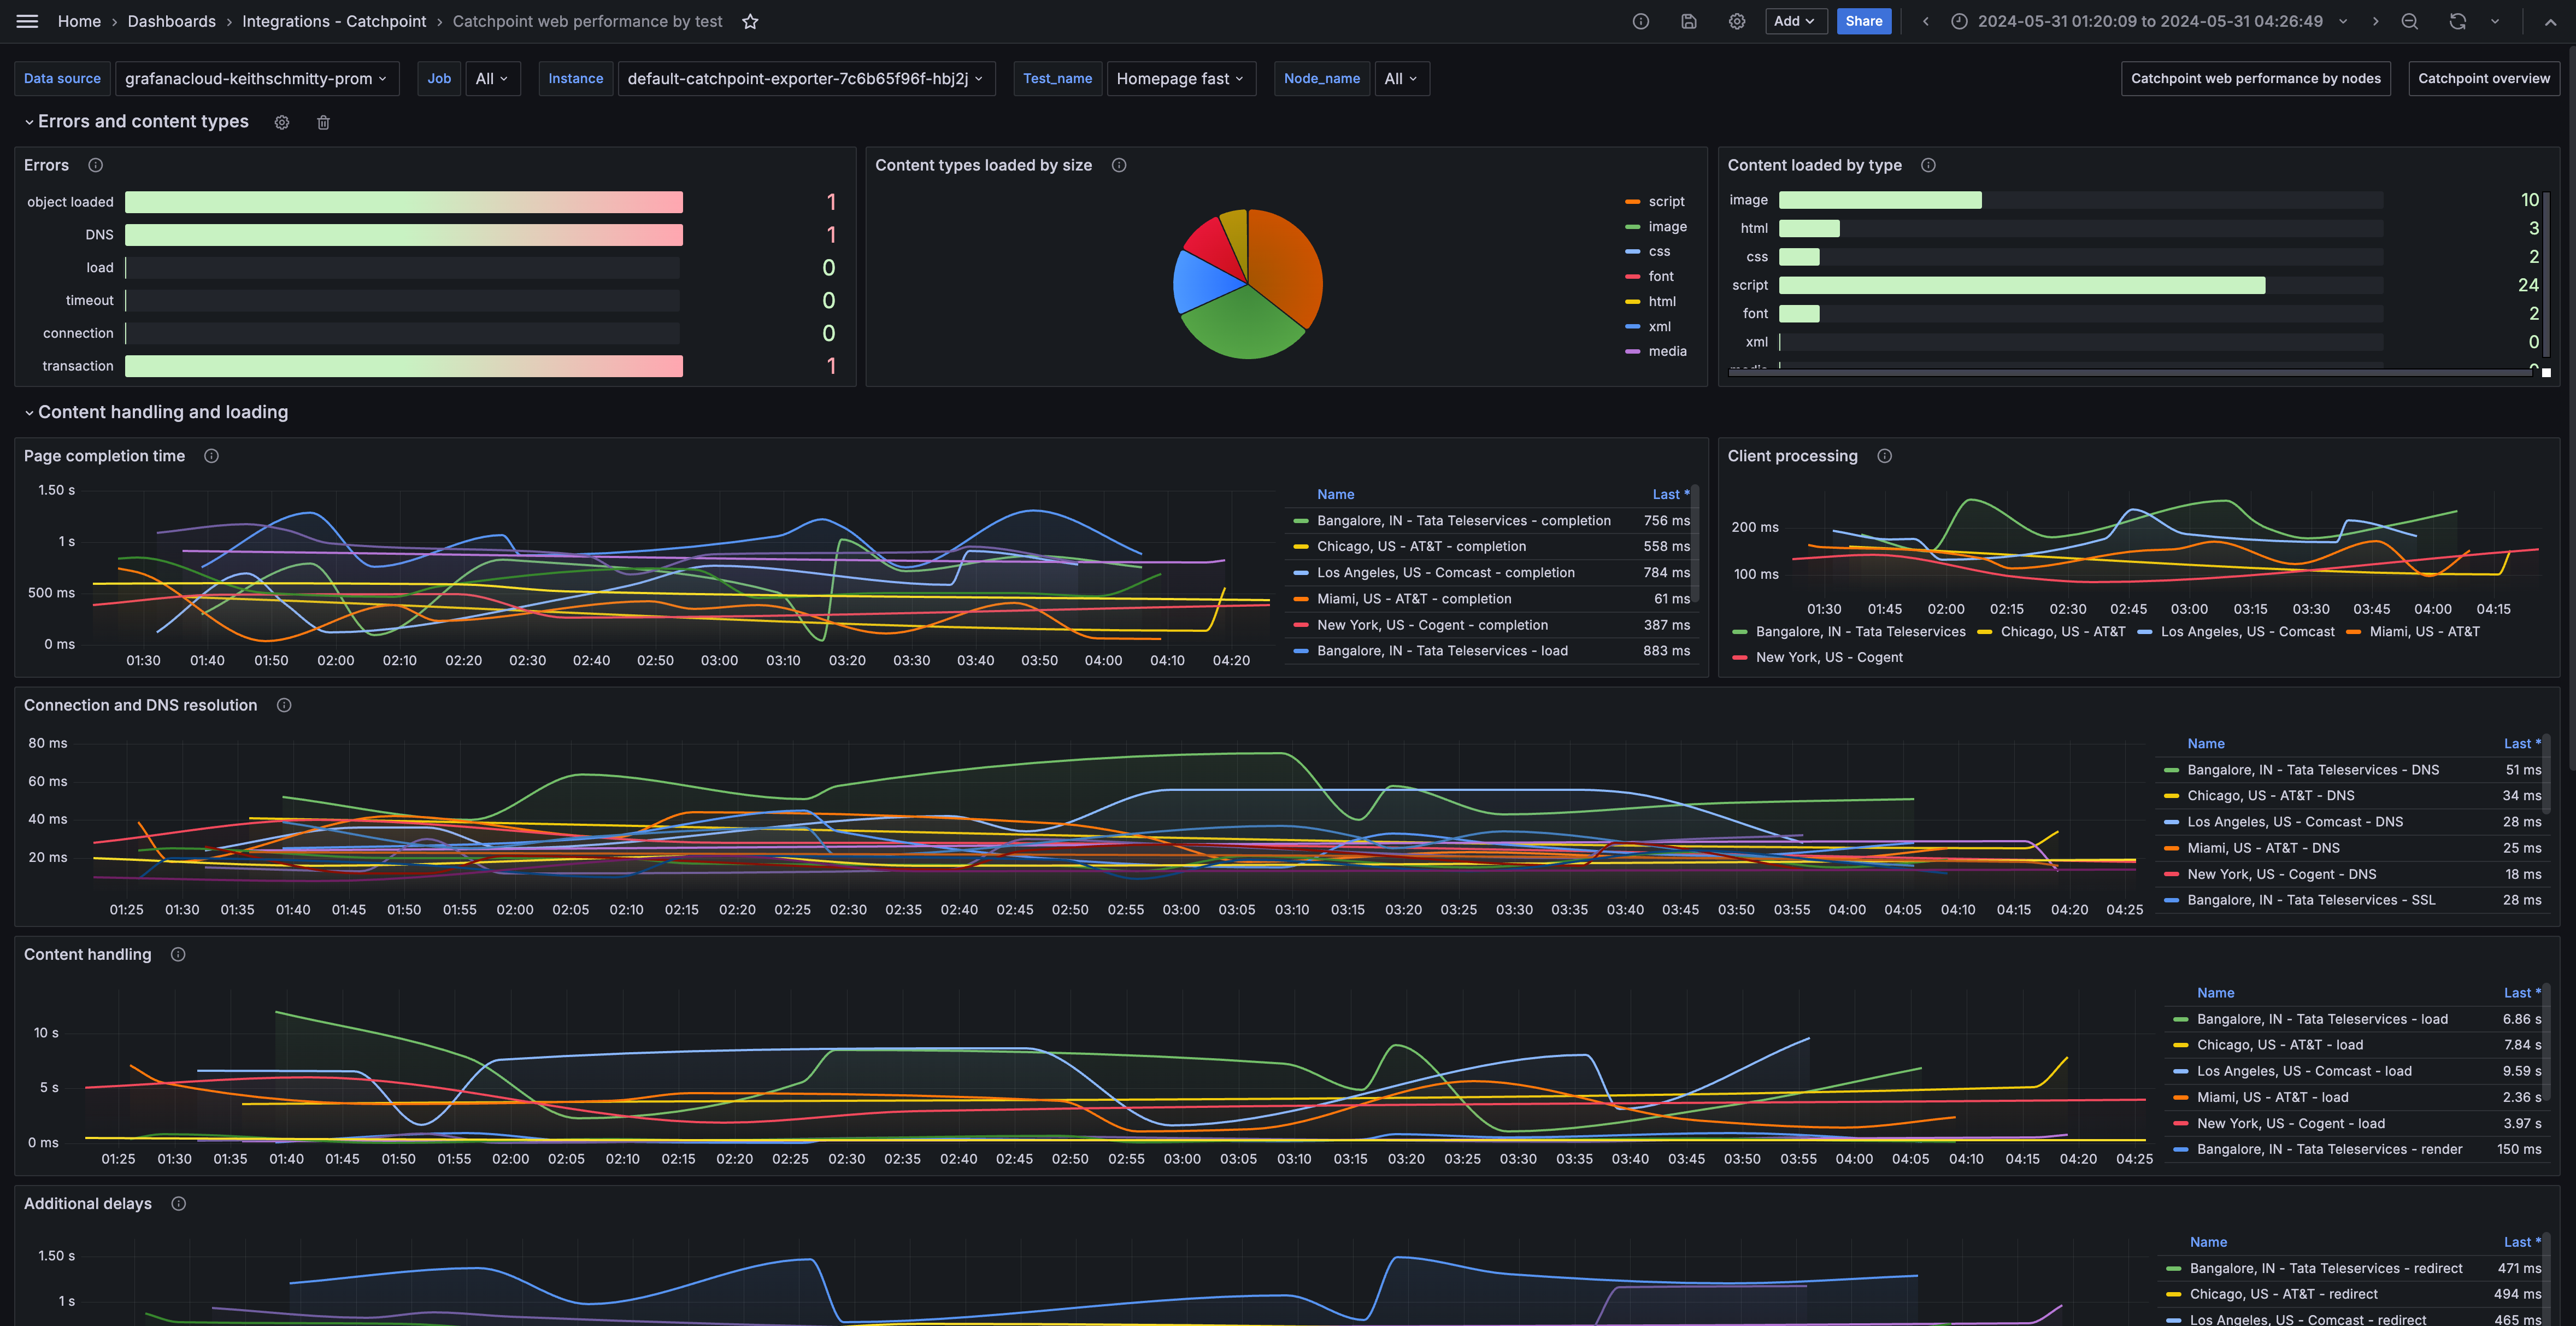
Task: Save the dashboard using the save icon
Action: 1689,21
